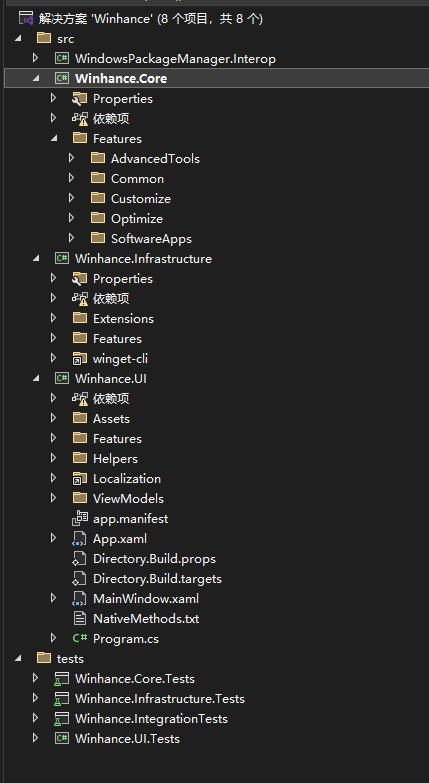This screenshot has width=429, height=783.
Task: Click the C# project icon of Winhance.Core
Action: pyautogui.click(x=62, y=78)
